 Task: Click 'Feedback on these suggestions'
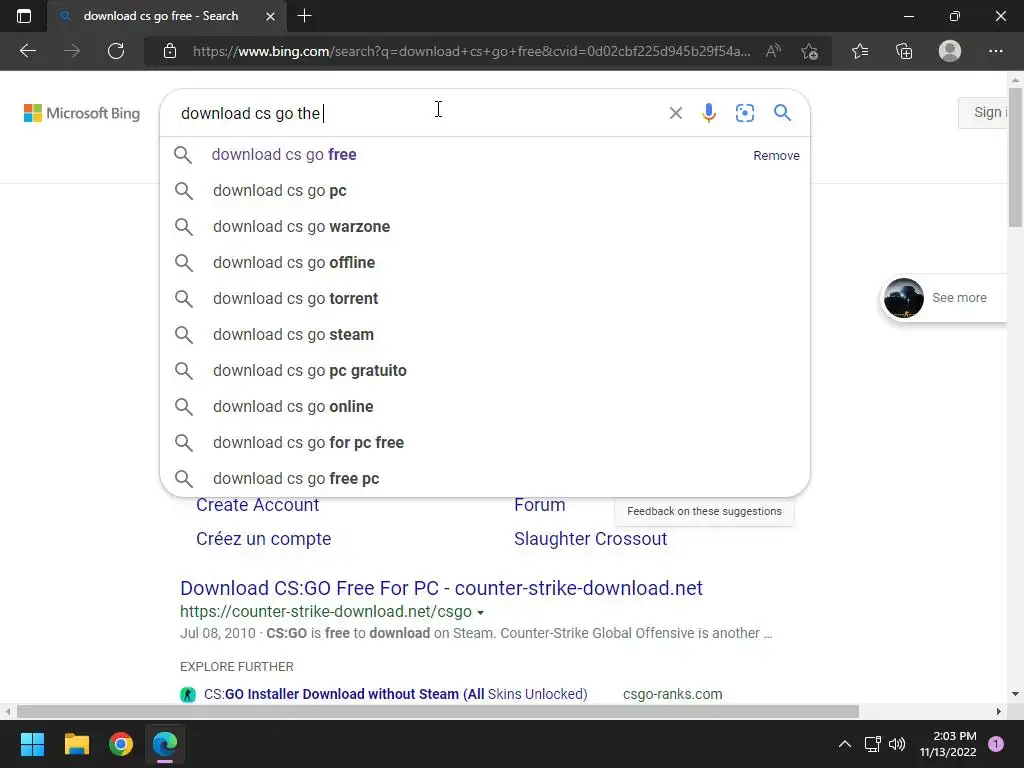click(704, 511)
